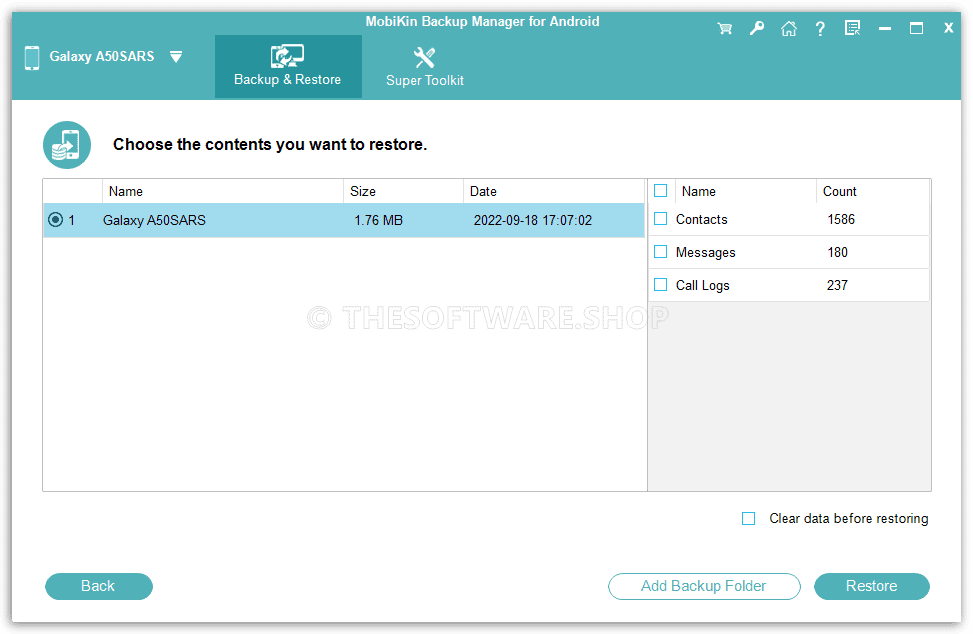The width and height of the screenshot is (973, 634).
Task: Click the 'Call Logs' label text
Action: tap(702, 285)
